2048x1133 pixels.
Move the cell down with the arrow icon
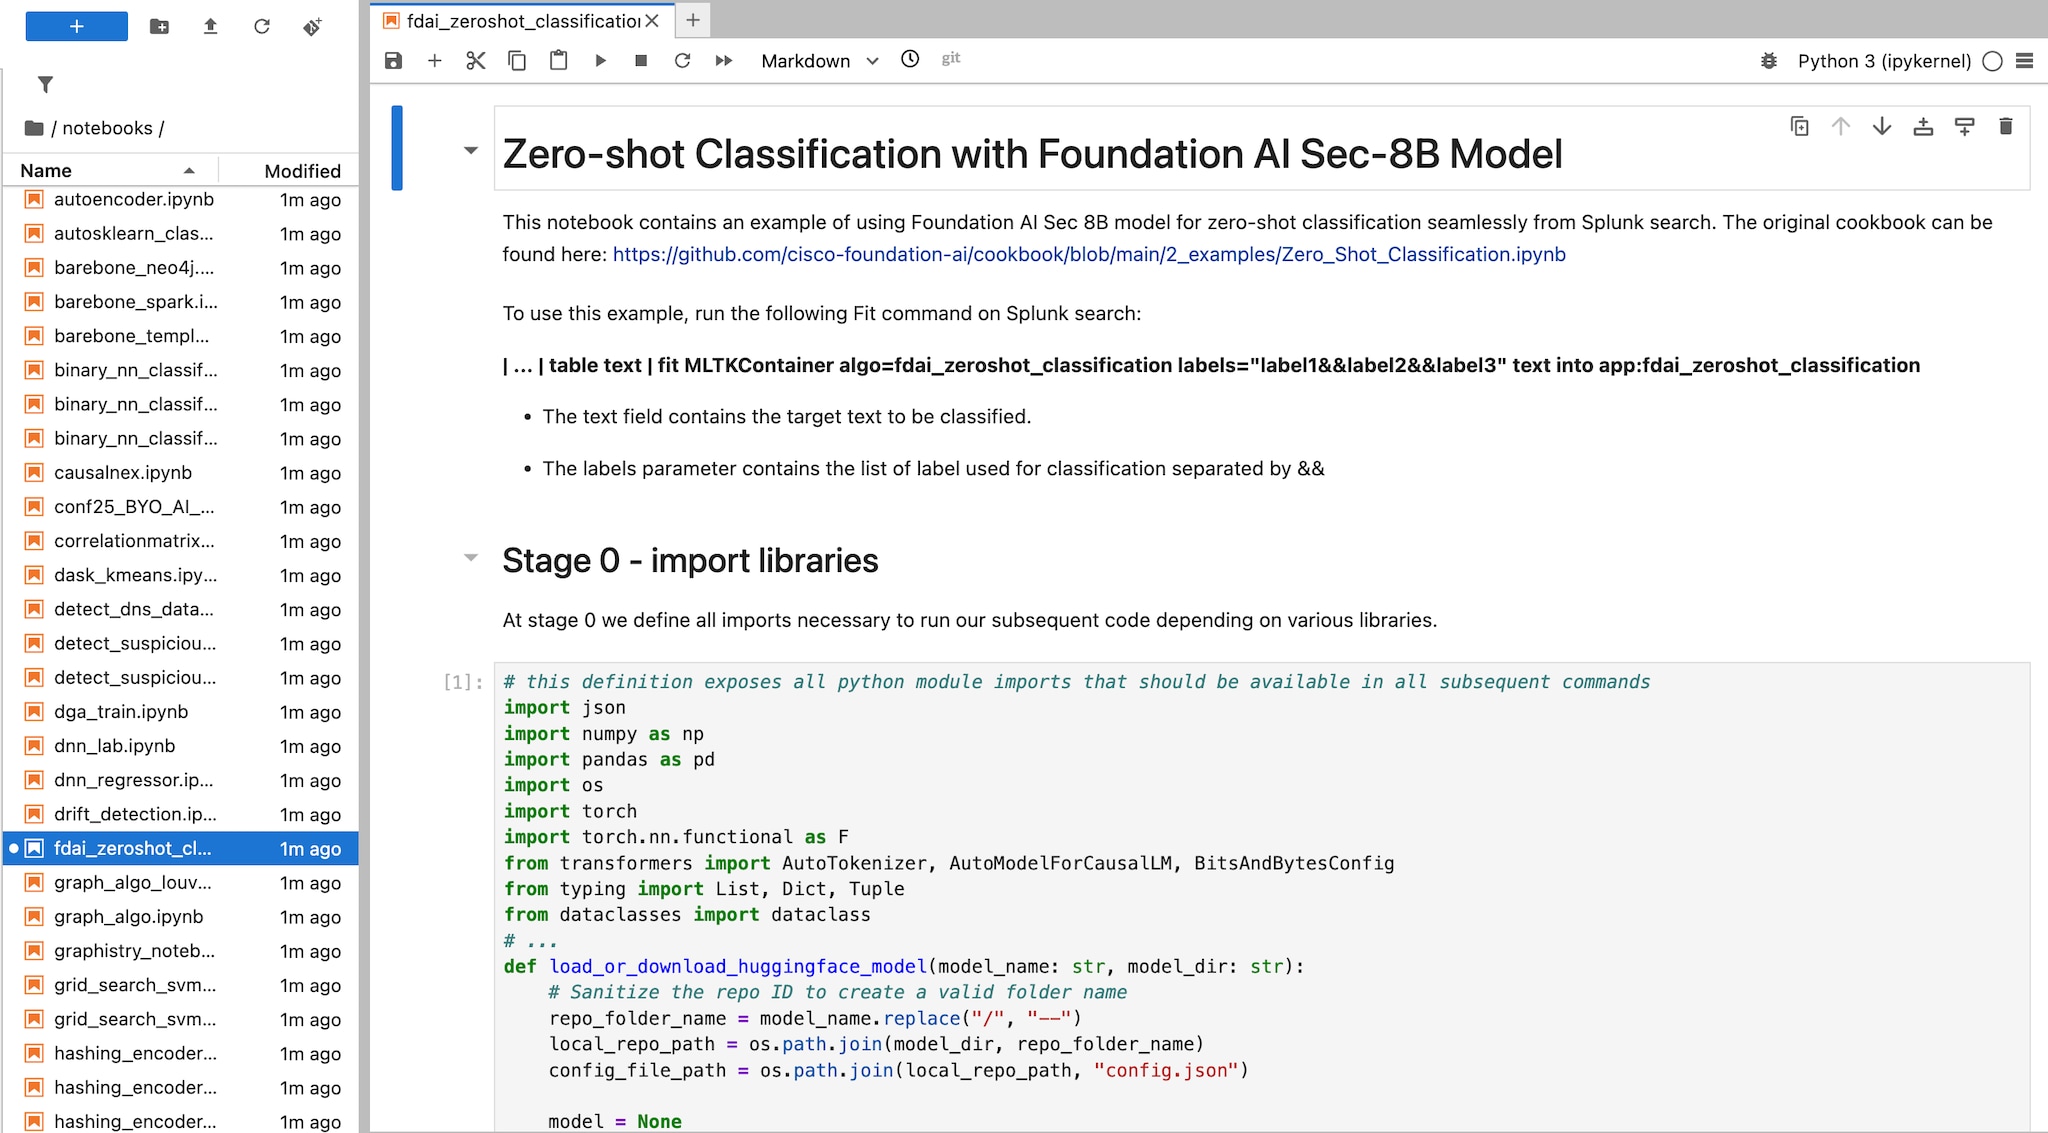click(x=1882, y=127)
